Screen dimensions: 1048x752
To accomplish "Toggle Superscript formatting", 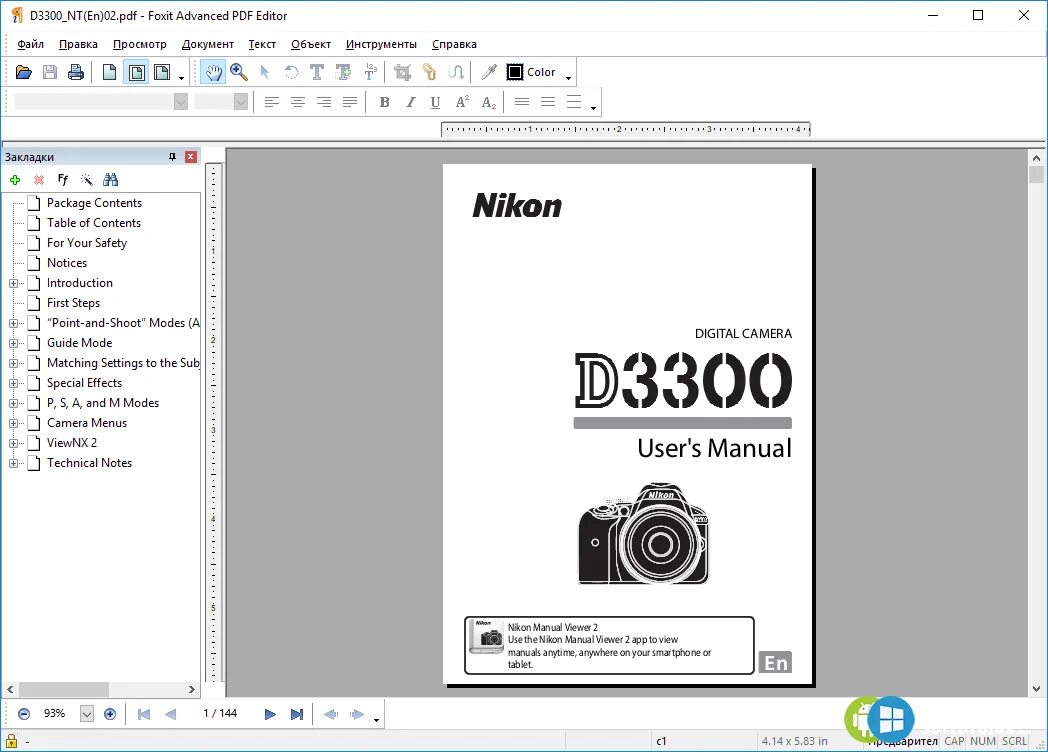I will (462, 102).
